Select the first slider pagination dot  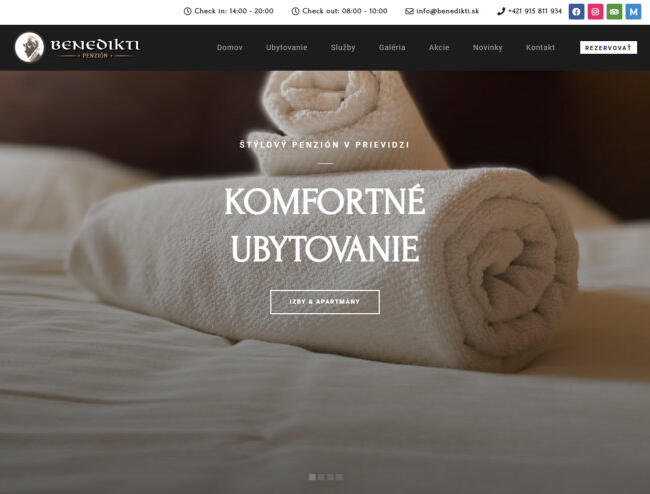pyautogui.click(x=312, y=477)
